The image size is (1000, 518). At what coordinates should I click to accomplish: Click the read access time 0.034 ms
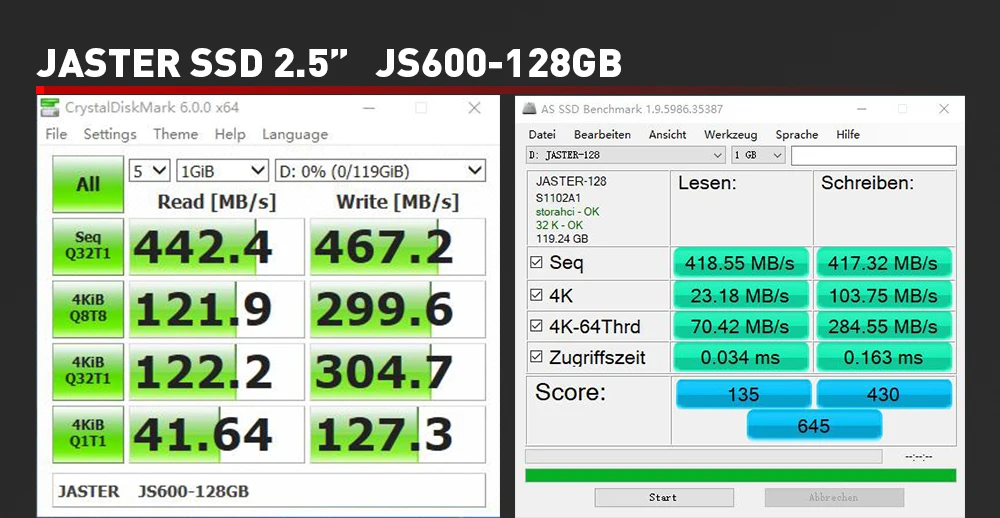click(x=740, y=357)
